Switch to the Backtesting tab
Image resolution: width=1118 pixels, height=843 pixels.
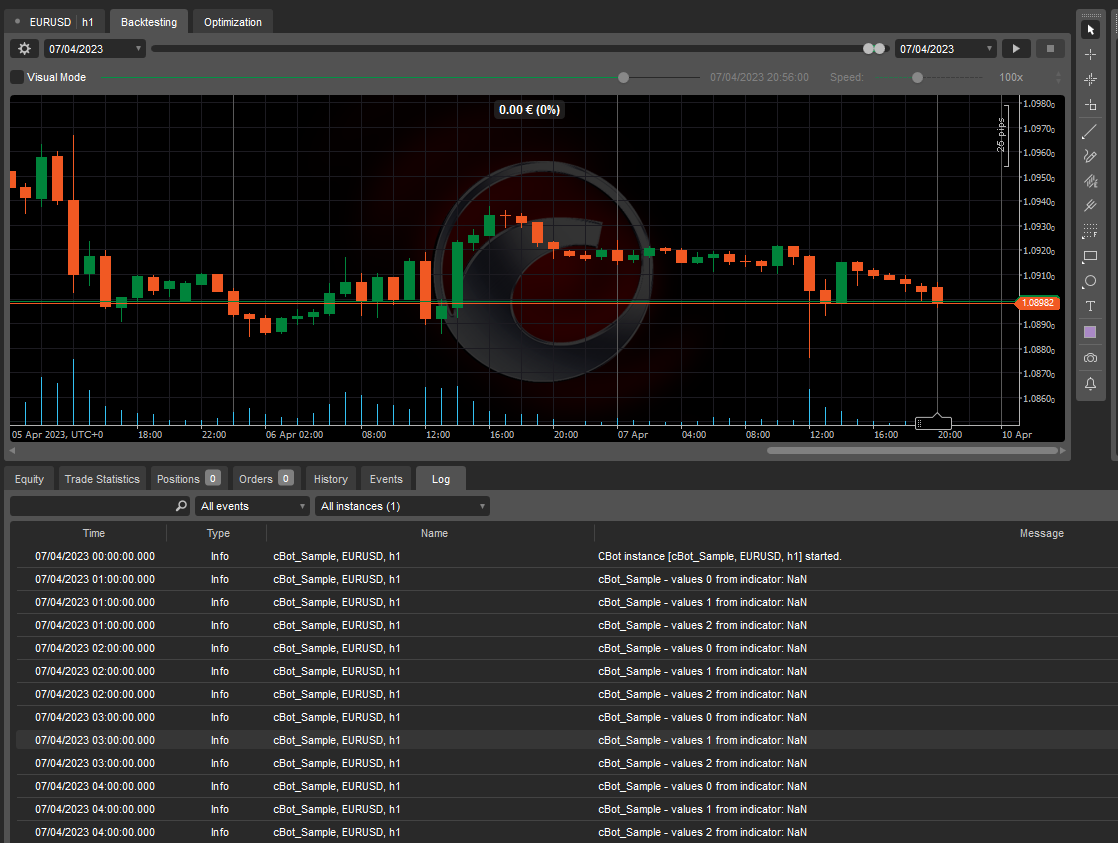pyautogui.click(x=149, y=22)
